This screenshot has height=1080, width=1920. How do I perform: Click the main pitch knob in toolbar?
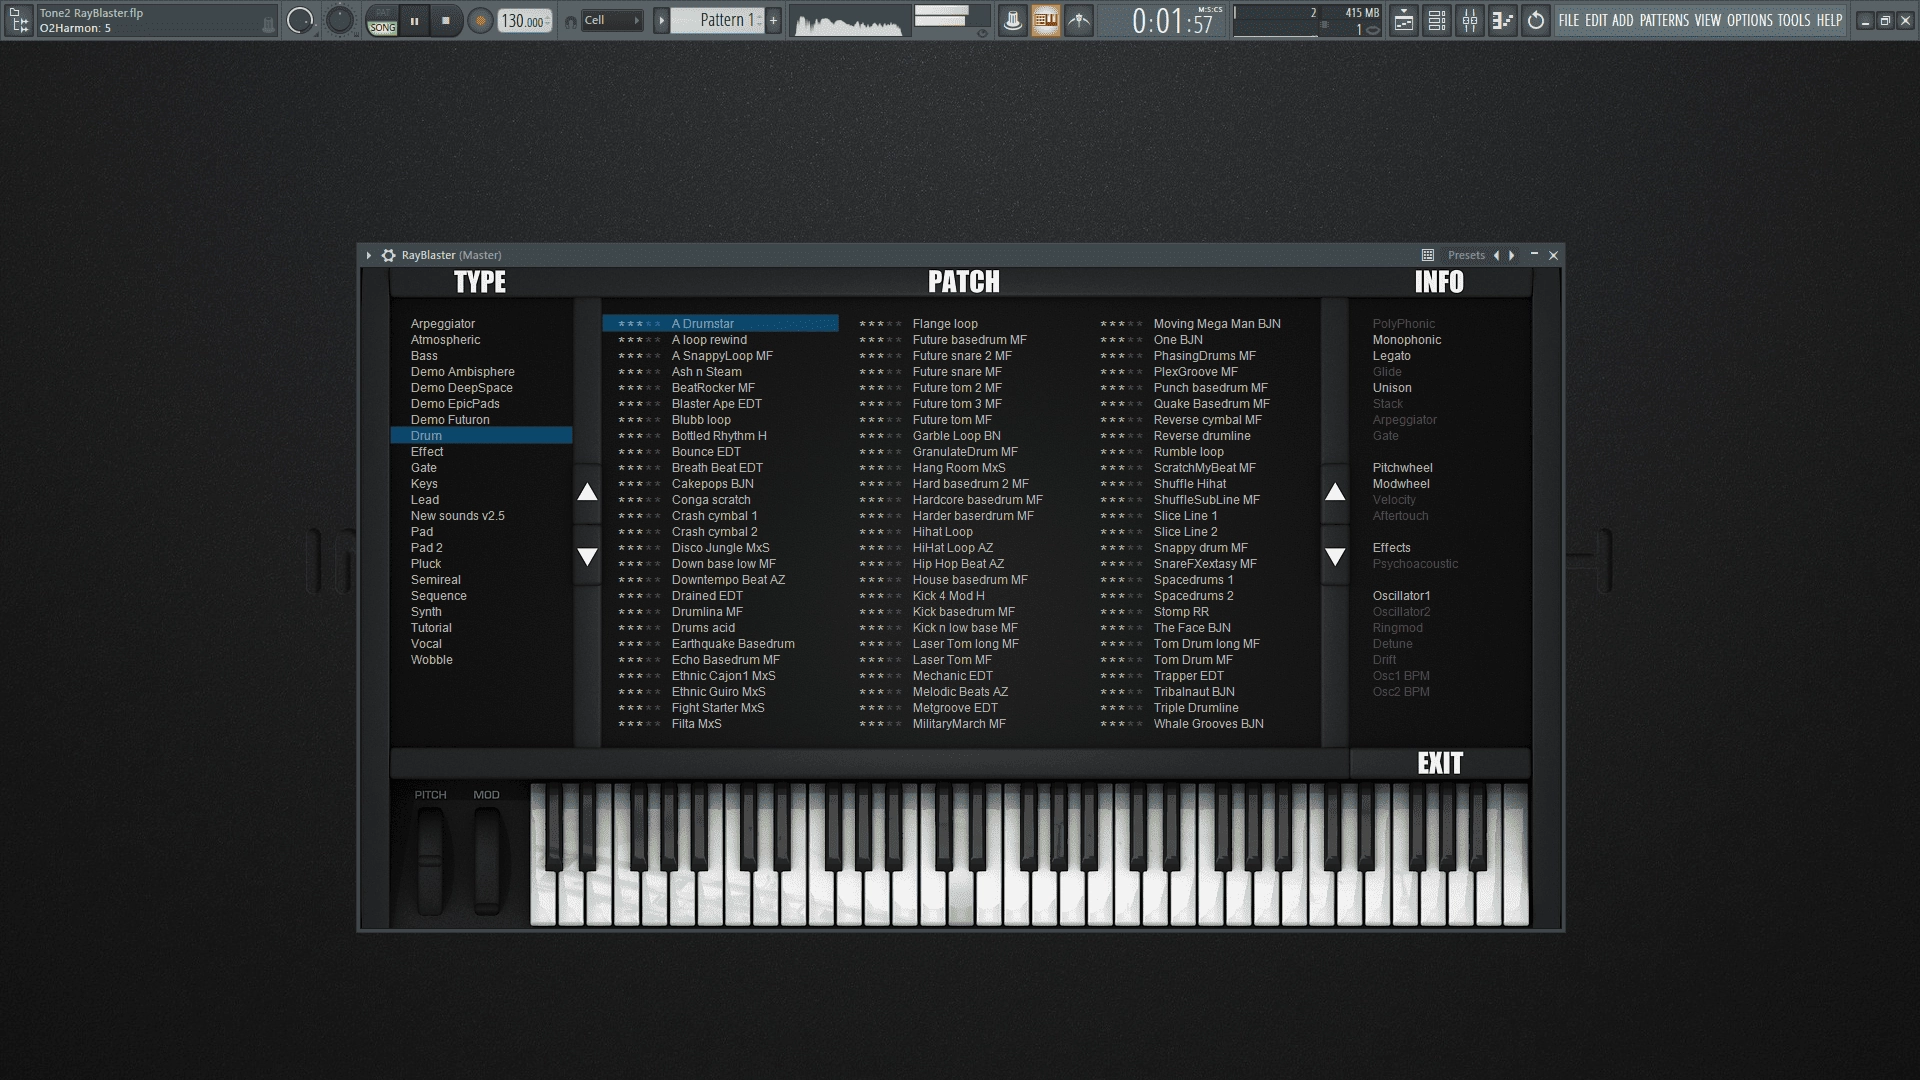[340, 20]
